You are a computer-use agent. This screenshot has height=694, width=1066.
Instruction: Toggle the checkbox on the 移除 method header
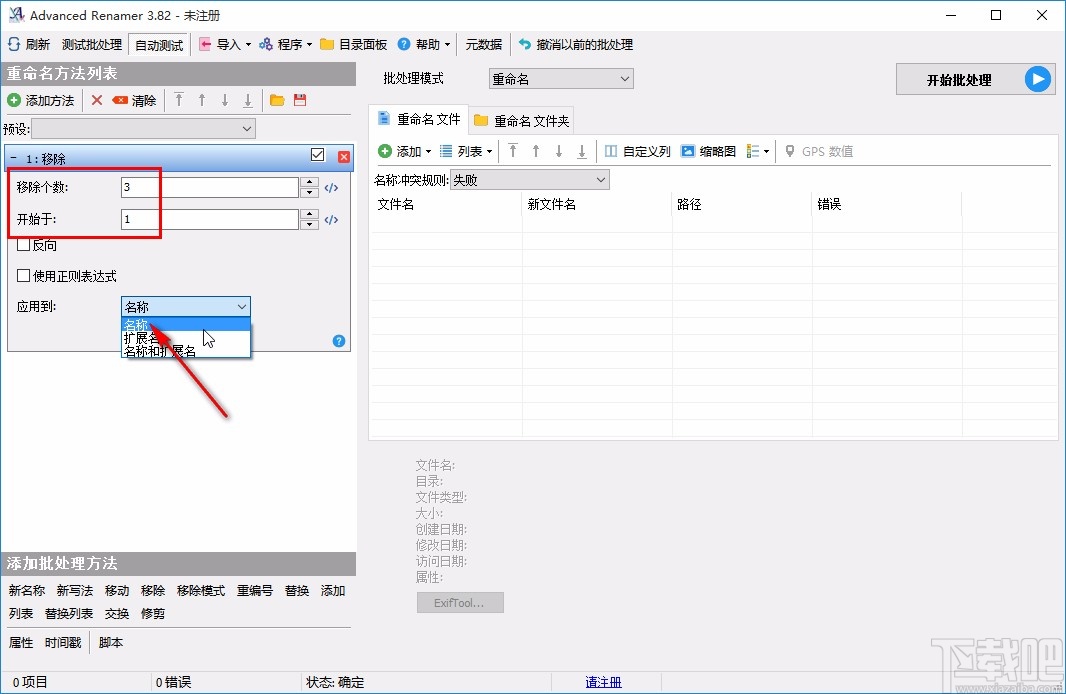click(317, 156)
